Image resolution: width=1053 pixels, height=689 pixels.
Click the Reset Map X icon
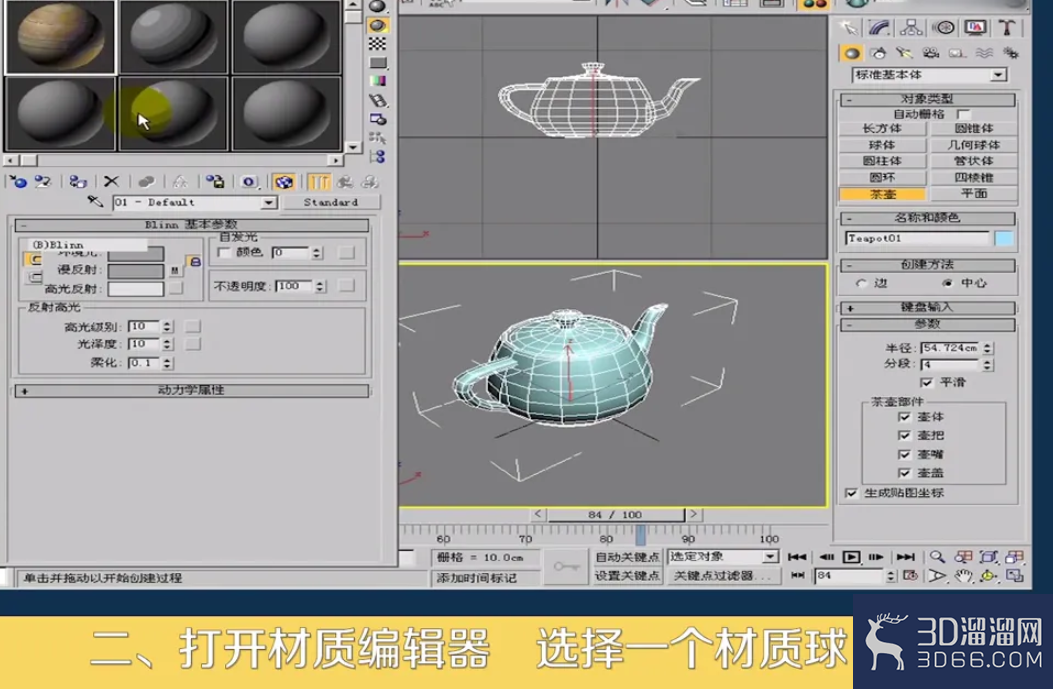pyautogui.click(x=111, y=182)
